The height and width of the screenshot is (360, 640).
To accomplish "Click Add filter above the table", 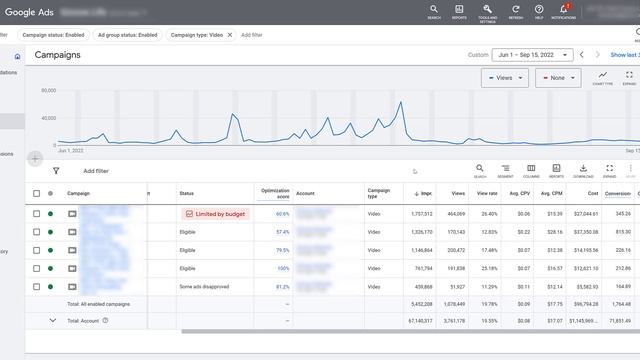I will 96,171.
